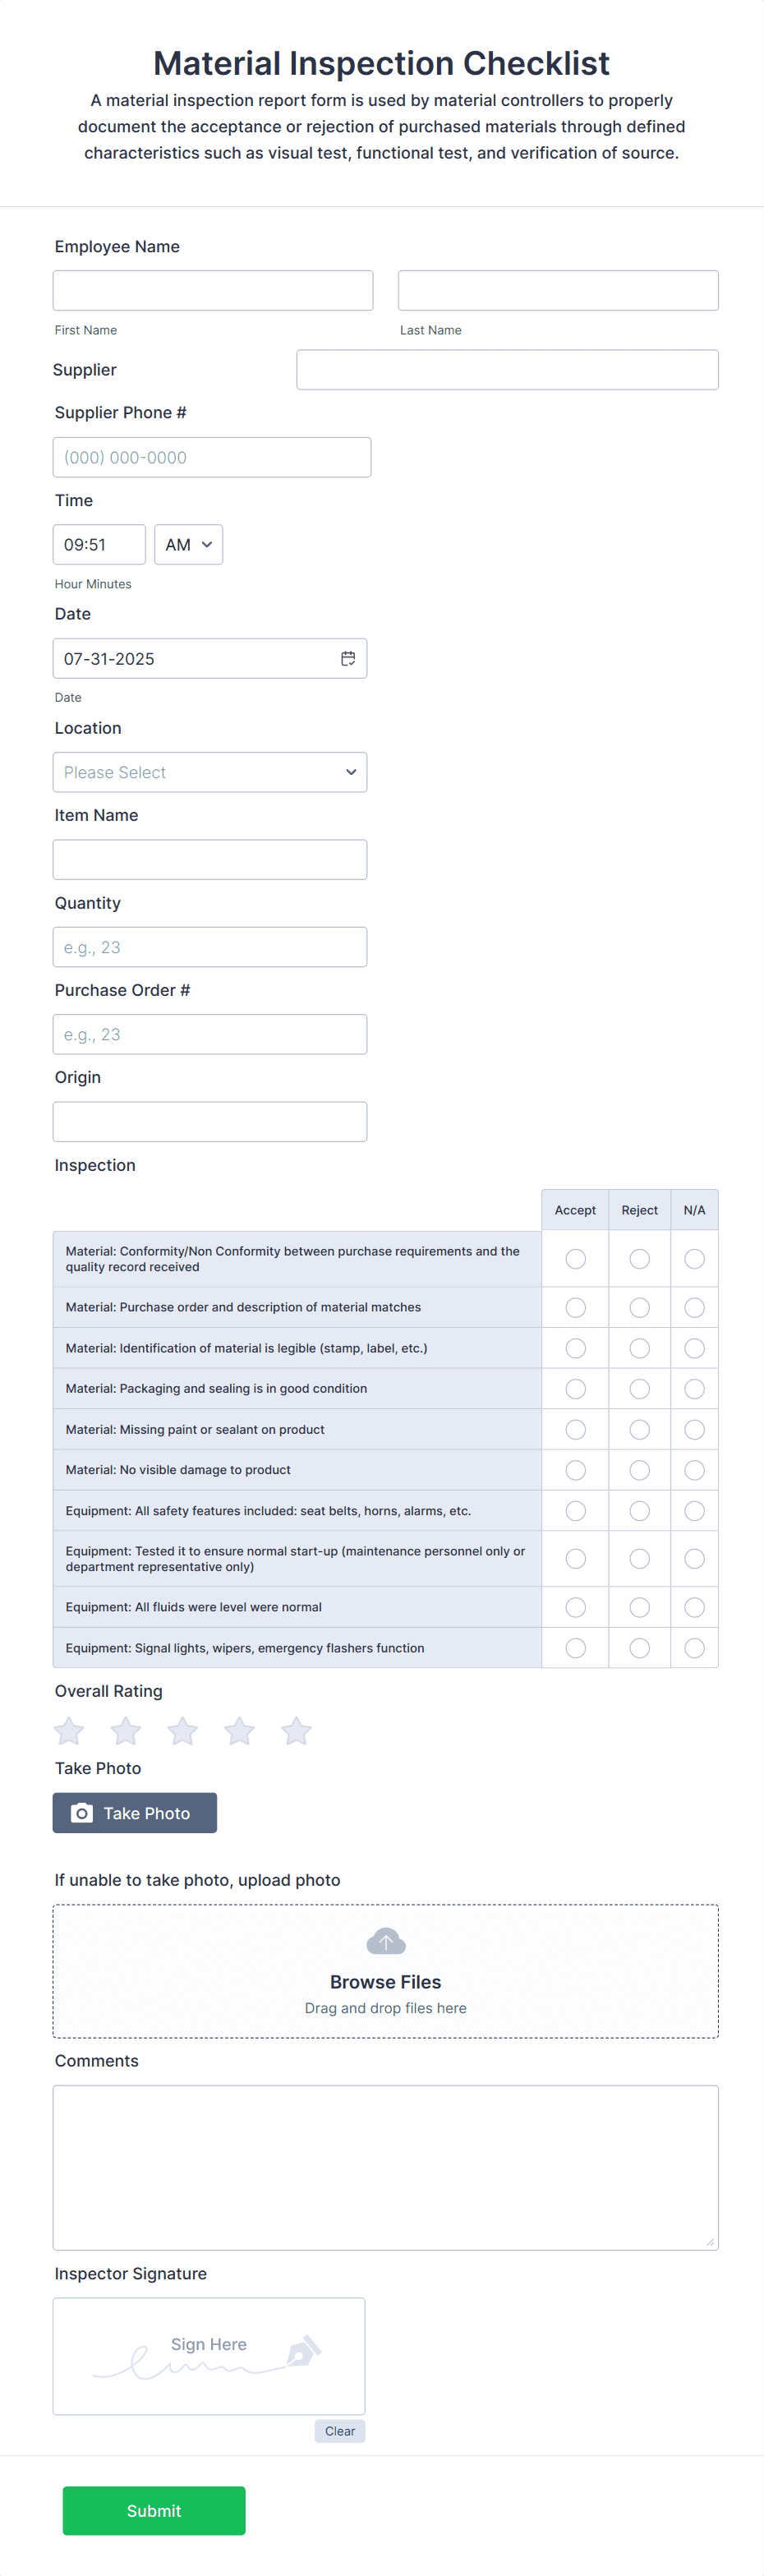The image size is (764, 2576).
Task: Accept the purchase order and description match item
Action: 575,1307
